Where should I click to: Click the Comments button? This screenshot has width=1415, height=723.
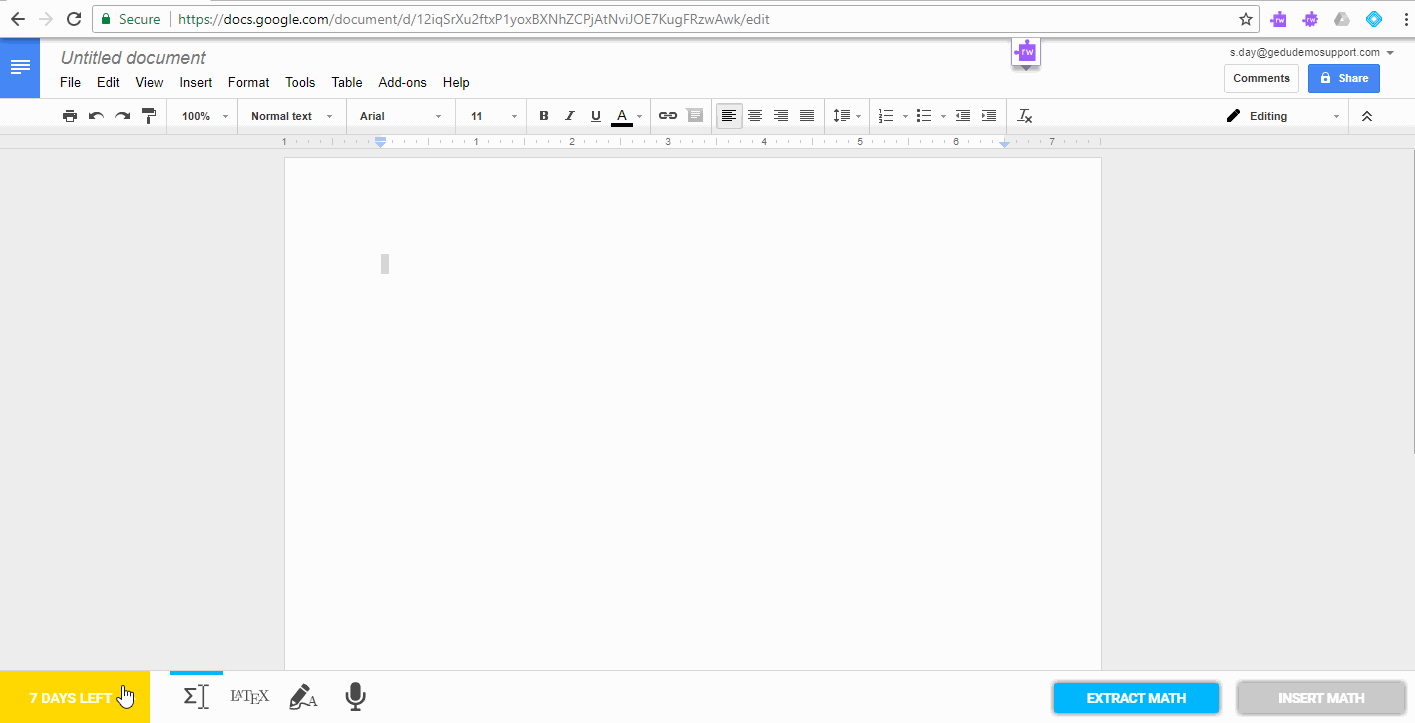coord(1261,78)
